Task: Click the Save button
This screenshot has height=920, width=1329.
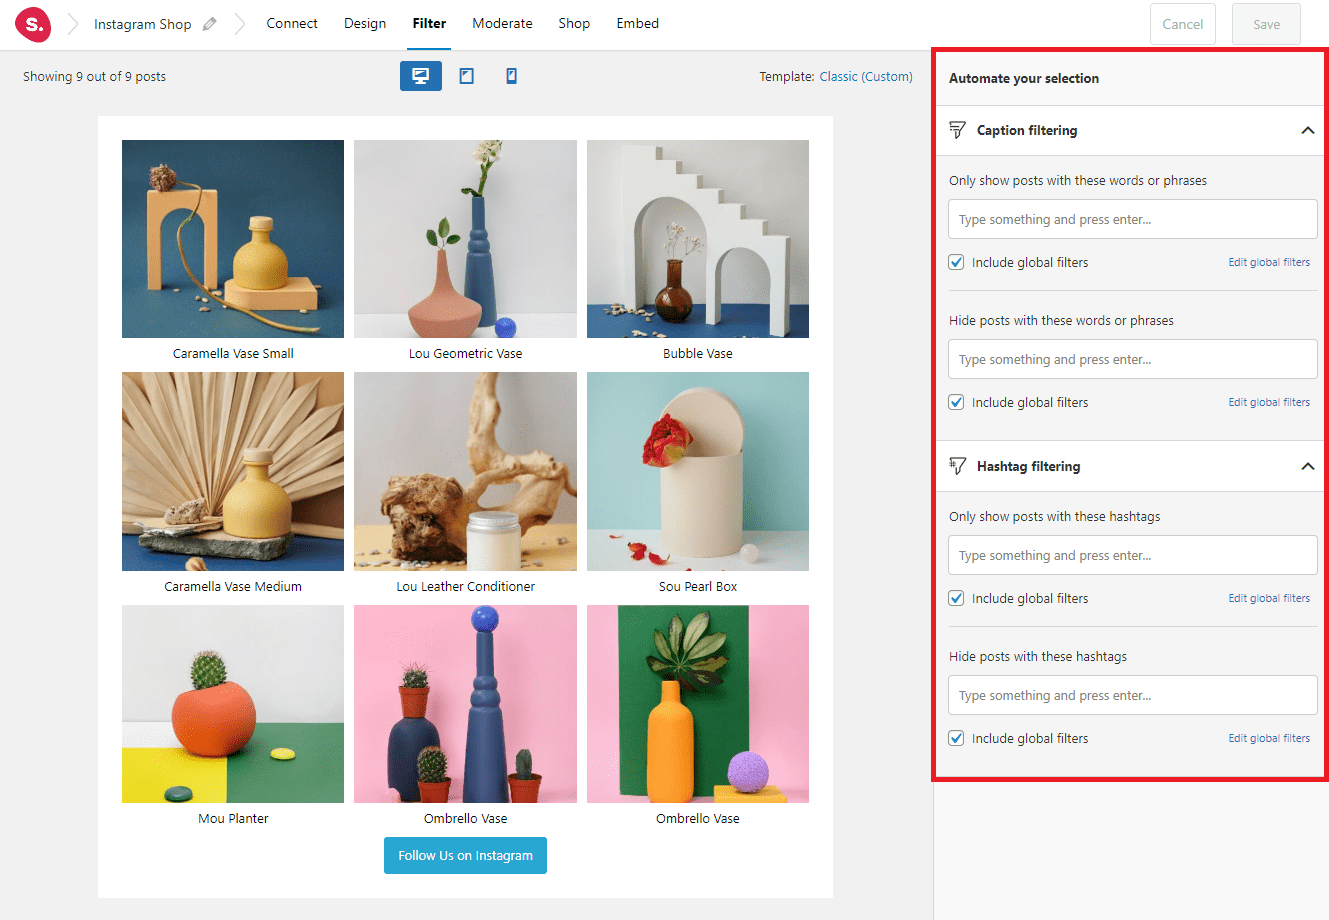Action: [1266, 24]
